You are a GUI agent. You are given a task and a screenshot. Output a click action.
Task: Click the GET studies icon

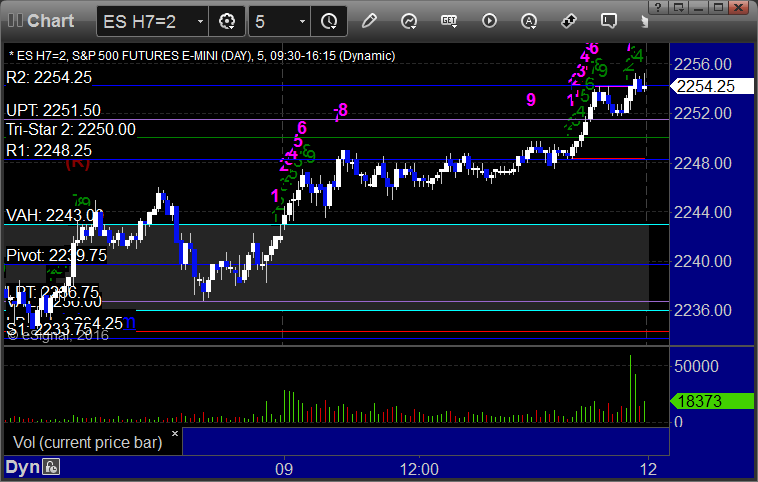point(449,21)
